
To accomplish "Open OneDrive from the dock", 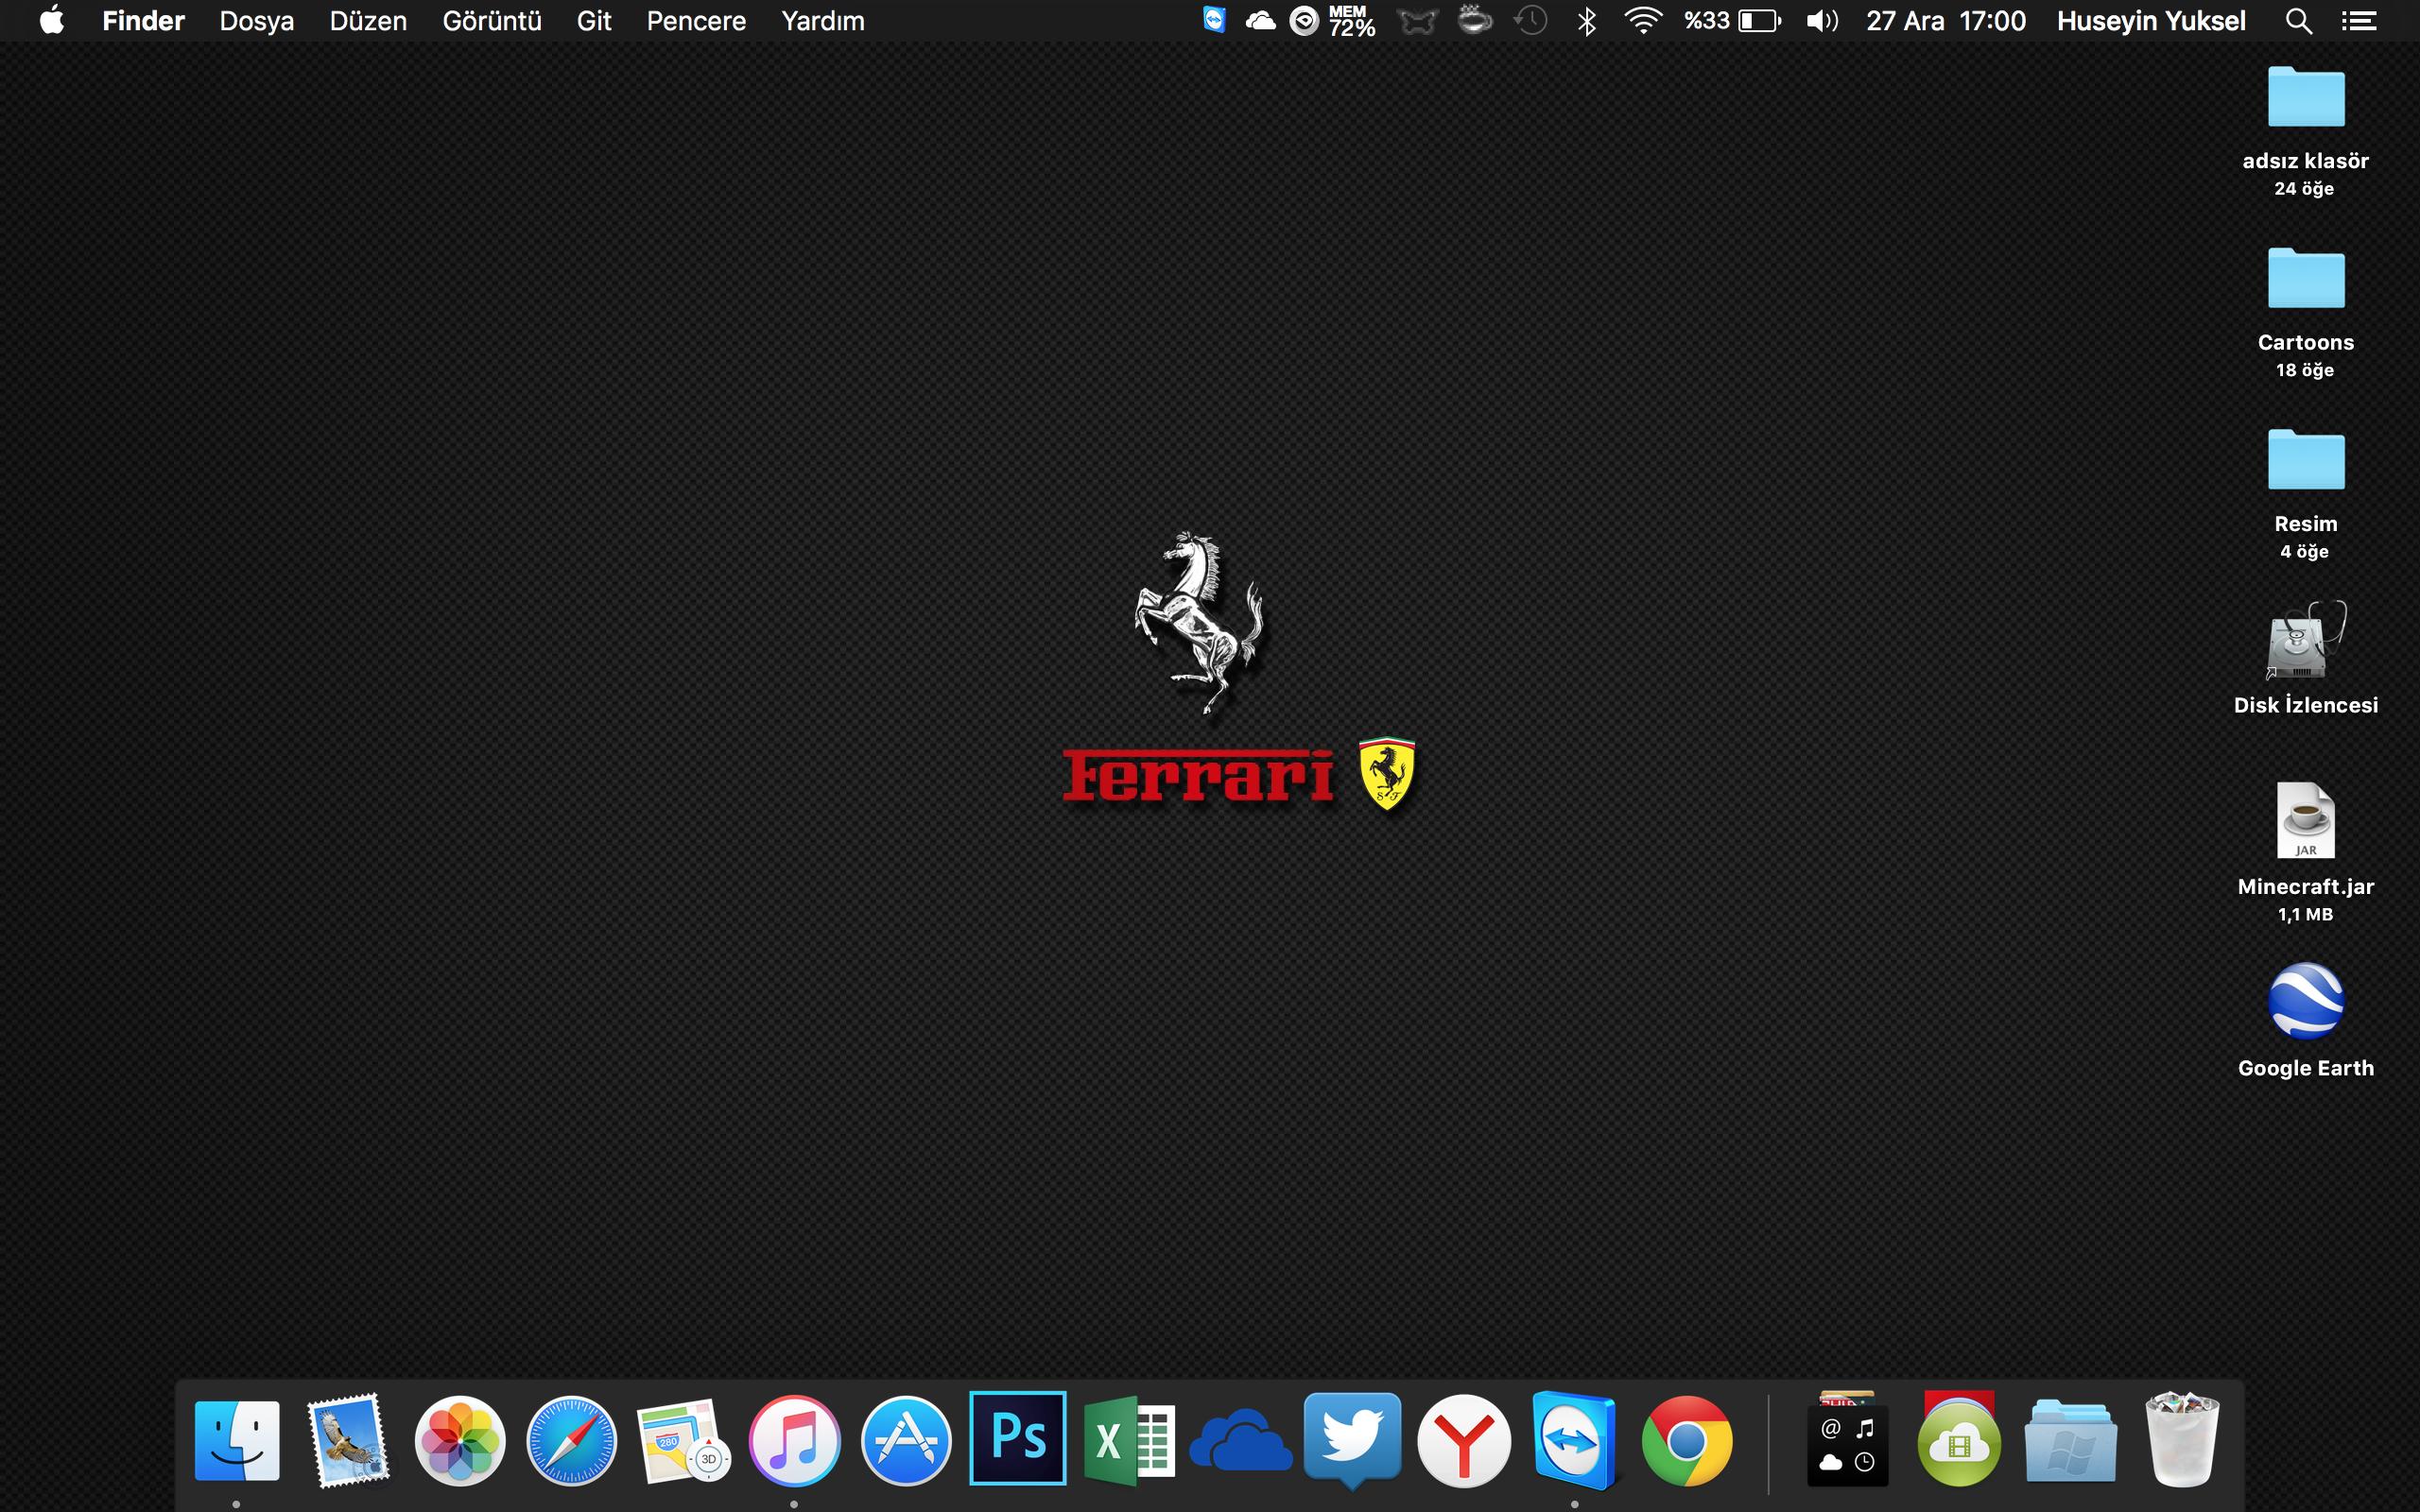I will click(x=1241, y=1440).
